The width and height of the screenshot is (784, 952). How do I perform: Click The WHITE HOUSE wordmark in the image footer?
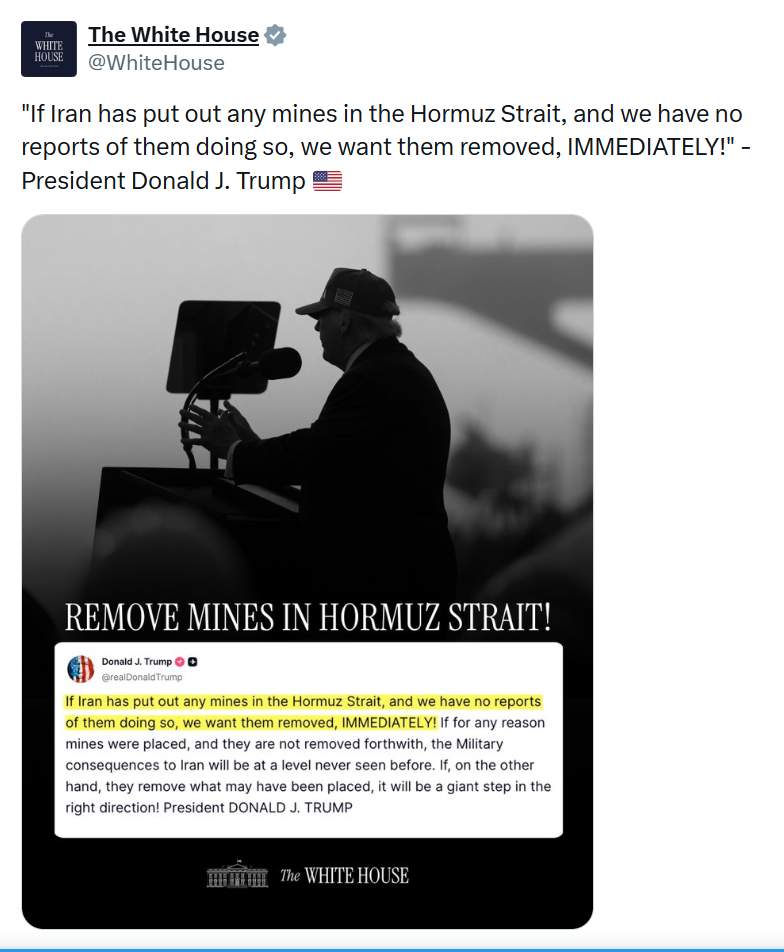click(344, 876)
